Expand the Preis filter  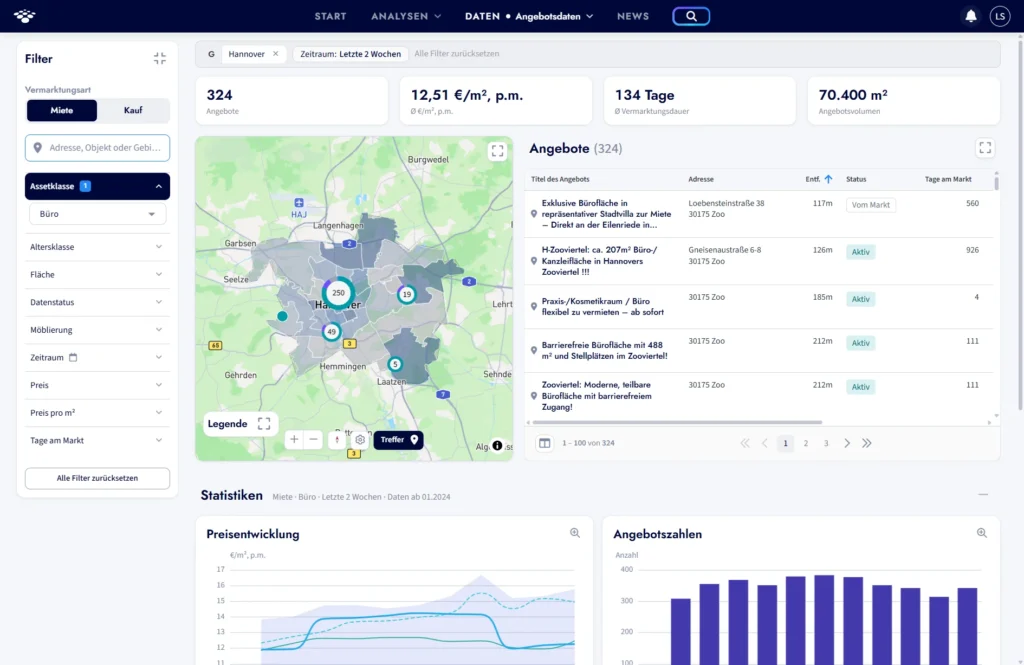tap(97, 385)
